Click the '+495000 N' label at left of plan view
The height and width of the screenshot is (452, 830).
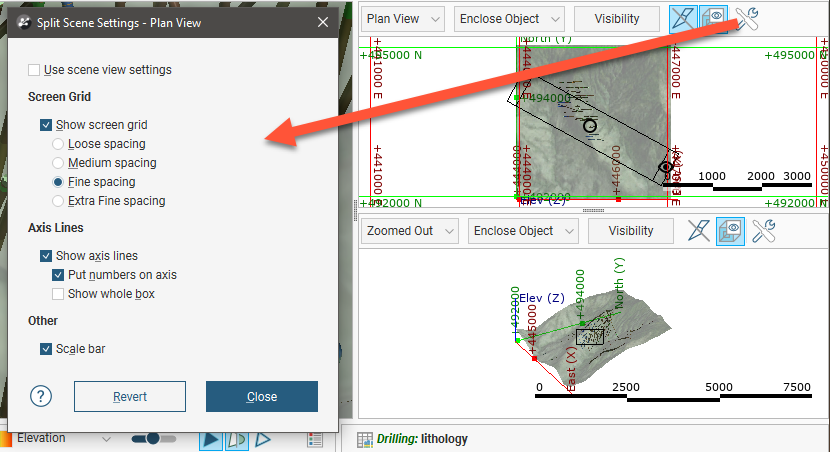[x=391, y=55]
